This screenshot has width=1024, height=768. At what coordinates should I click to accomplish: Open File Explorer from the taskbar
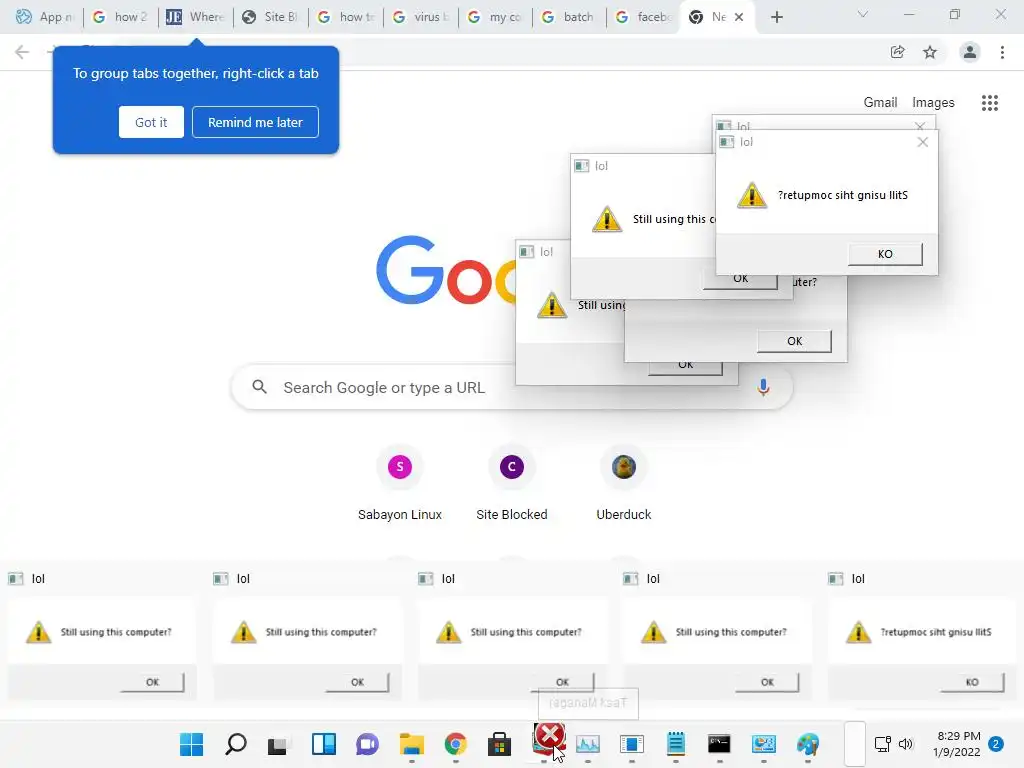pyautogui.click(x=411, y=744)
